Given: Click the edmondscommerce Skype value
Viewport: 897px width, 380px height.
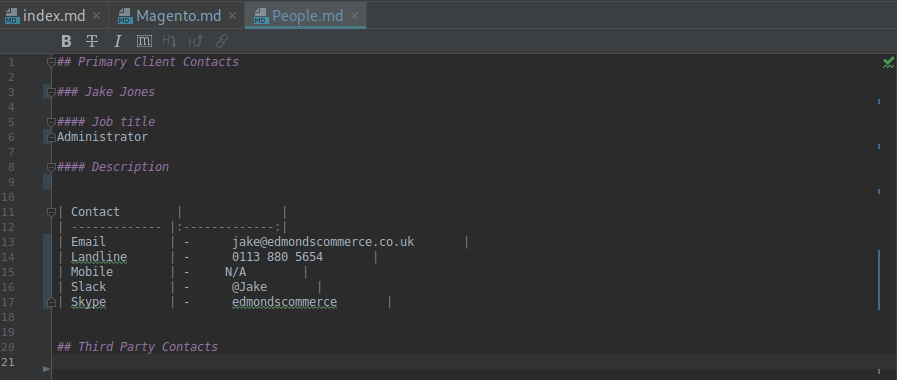Looking at the screenshot, I should click(284, 302).
